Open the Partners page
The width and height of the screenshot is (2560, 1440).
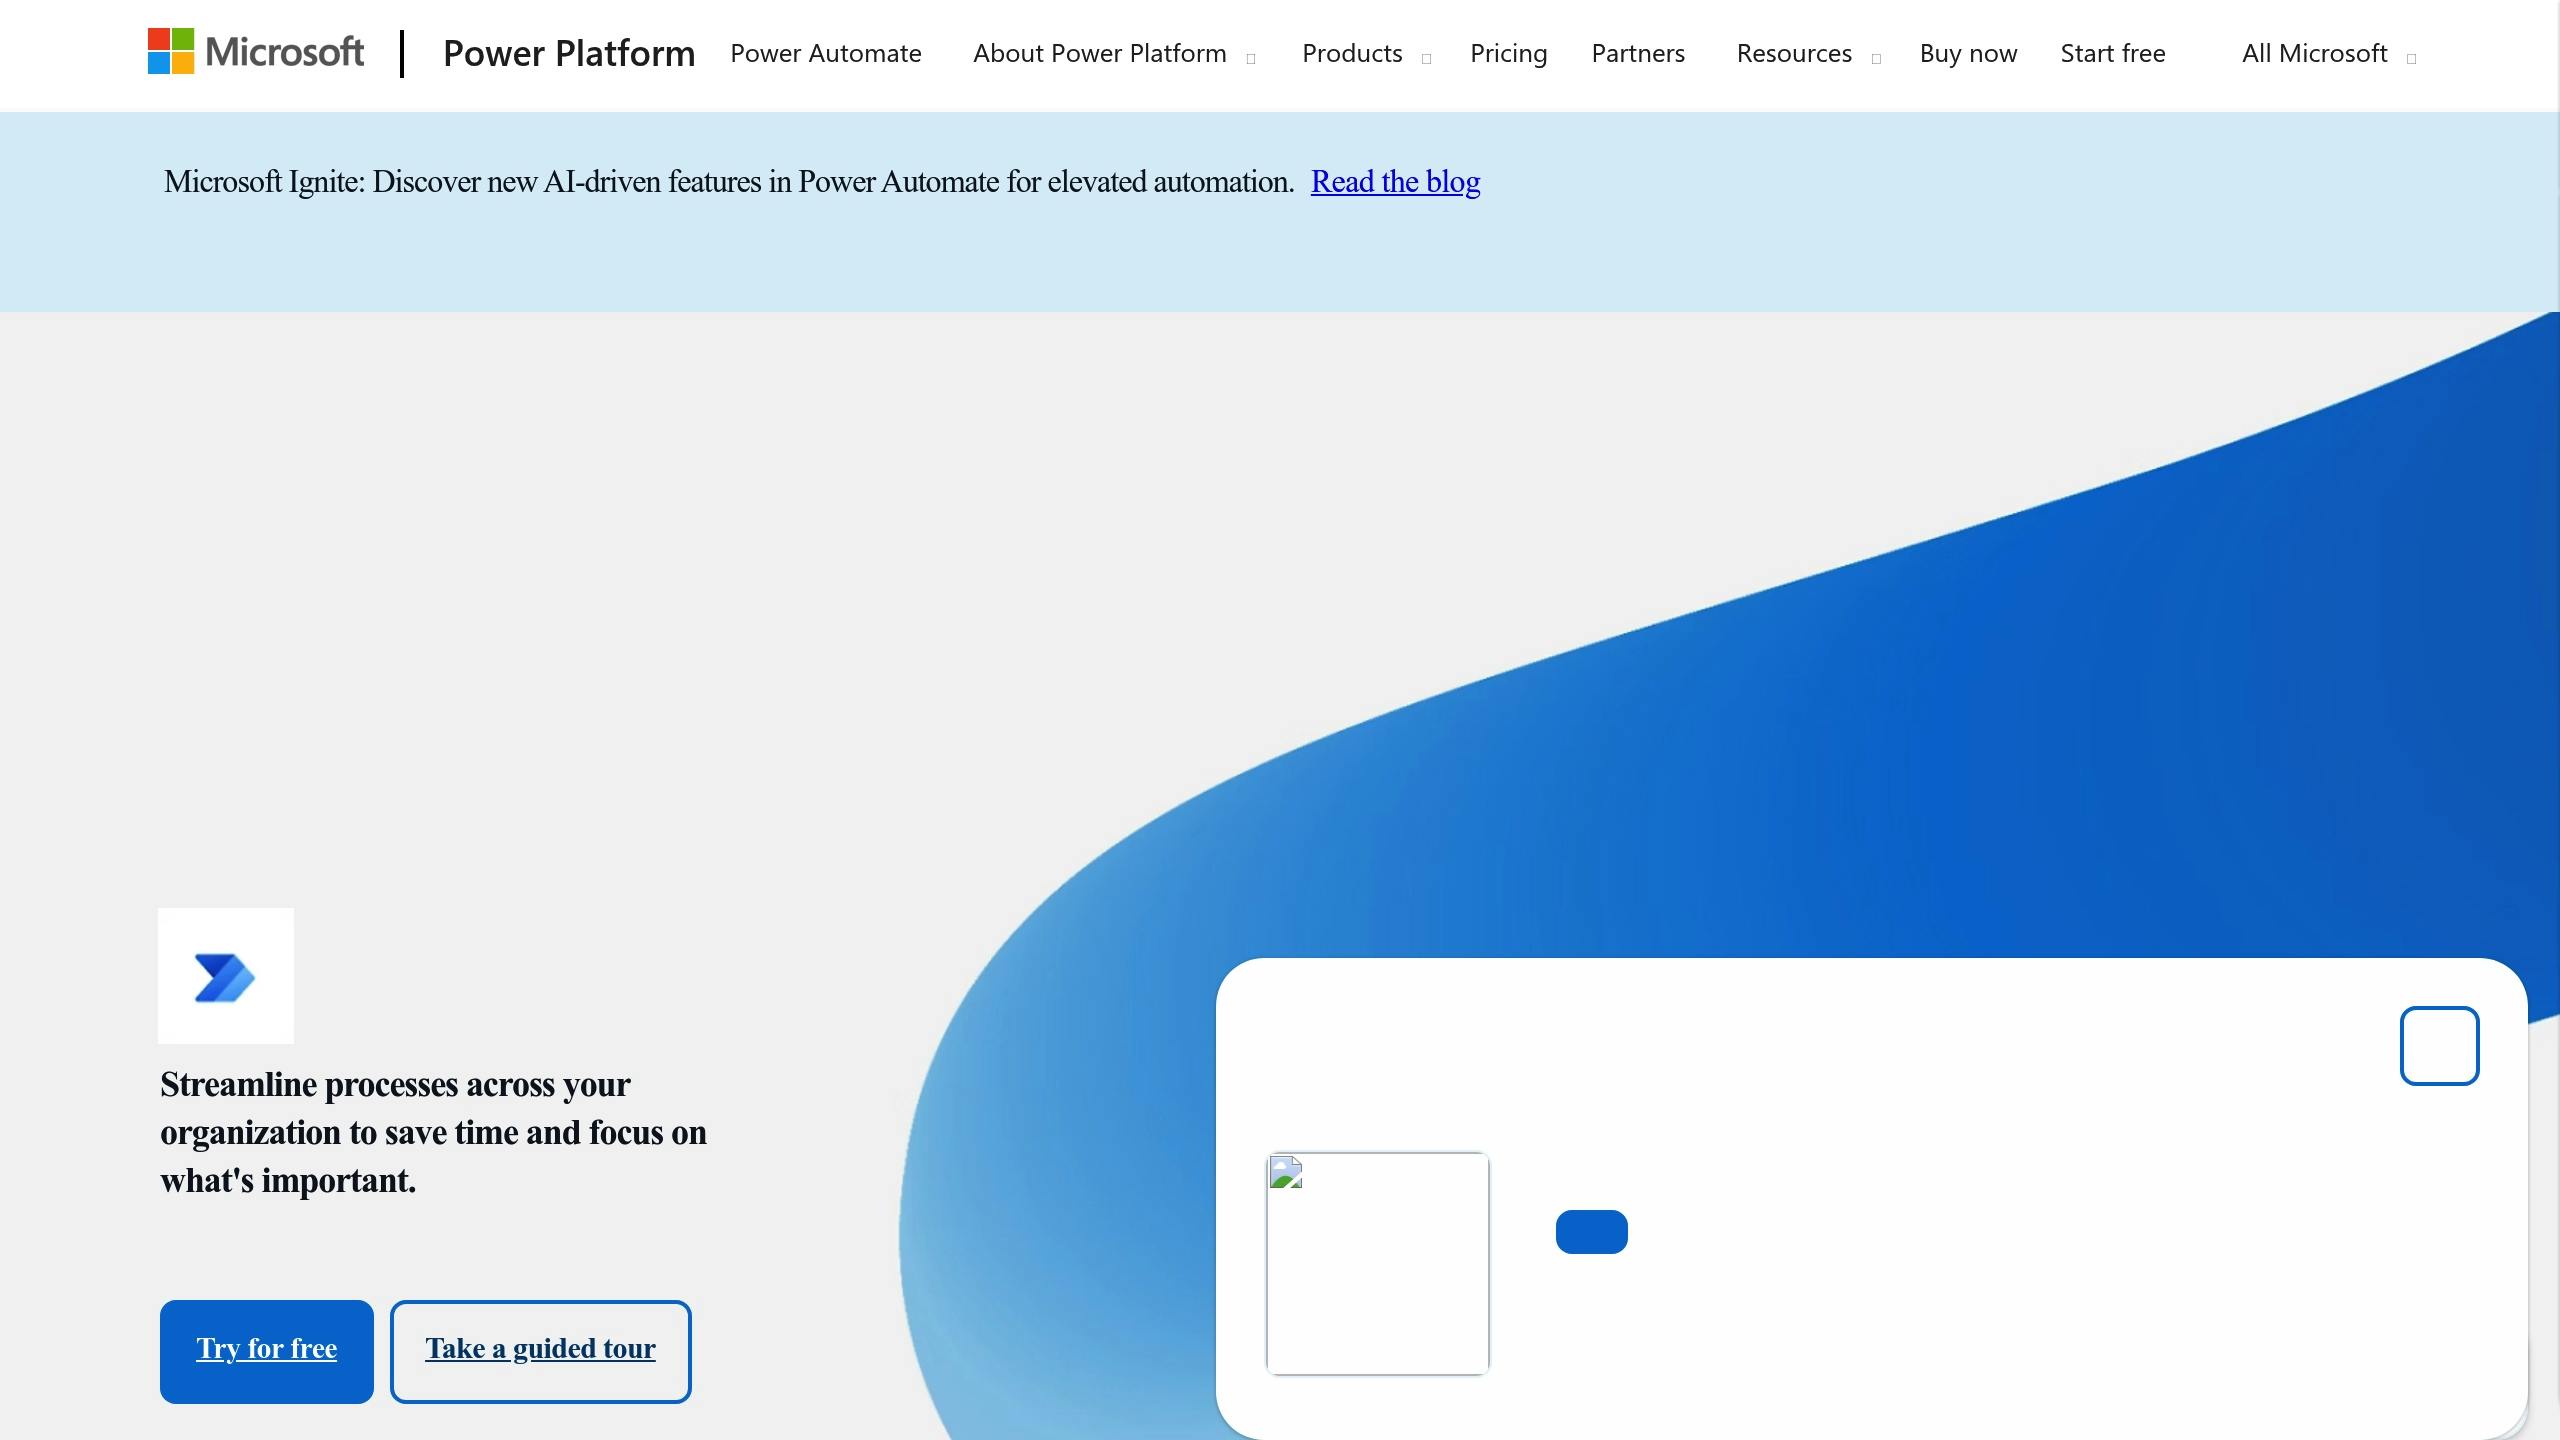1638,53
